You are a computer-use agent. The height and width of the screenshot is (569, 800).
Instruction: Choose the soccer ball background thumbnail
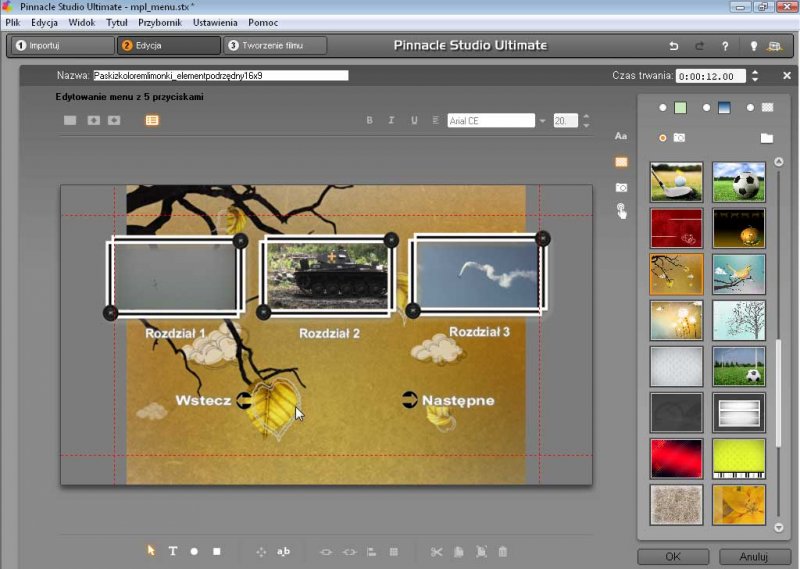739,182
